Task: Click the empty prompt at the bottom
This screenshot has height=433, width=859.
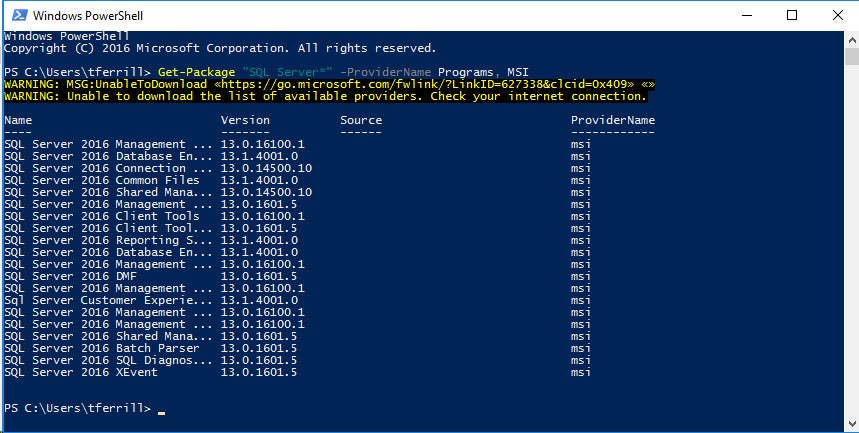Action: [160, 409]
